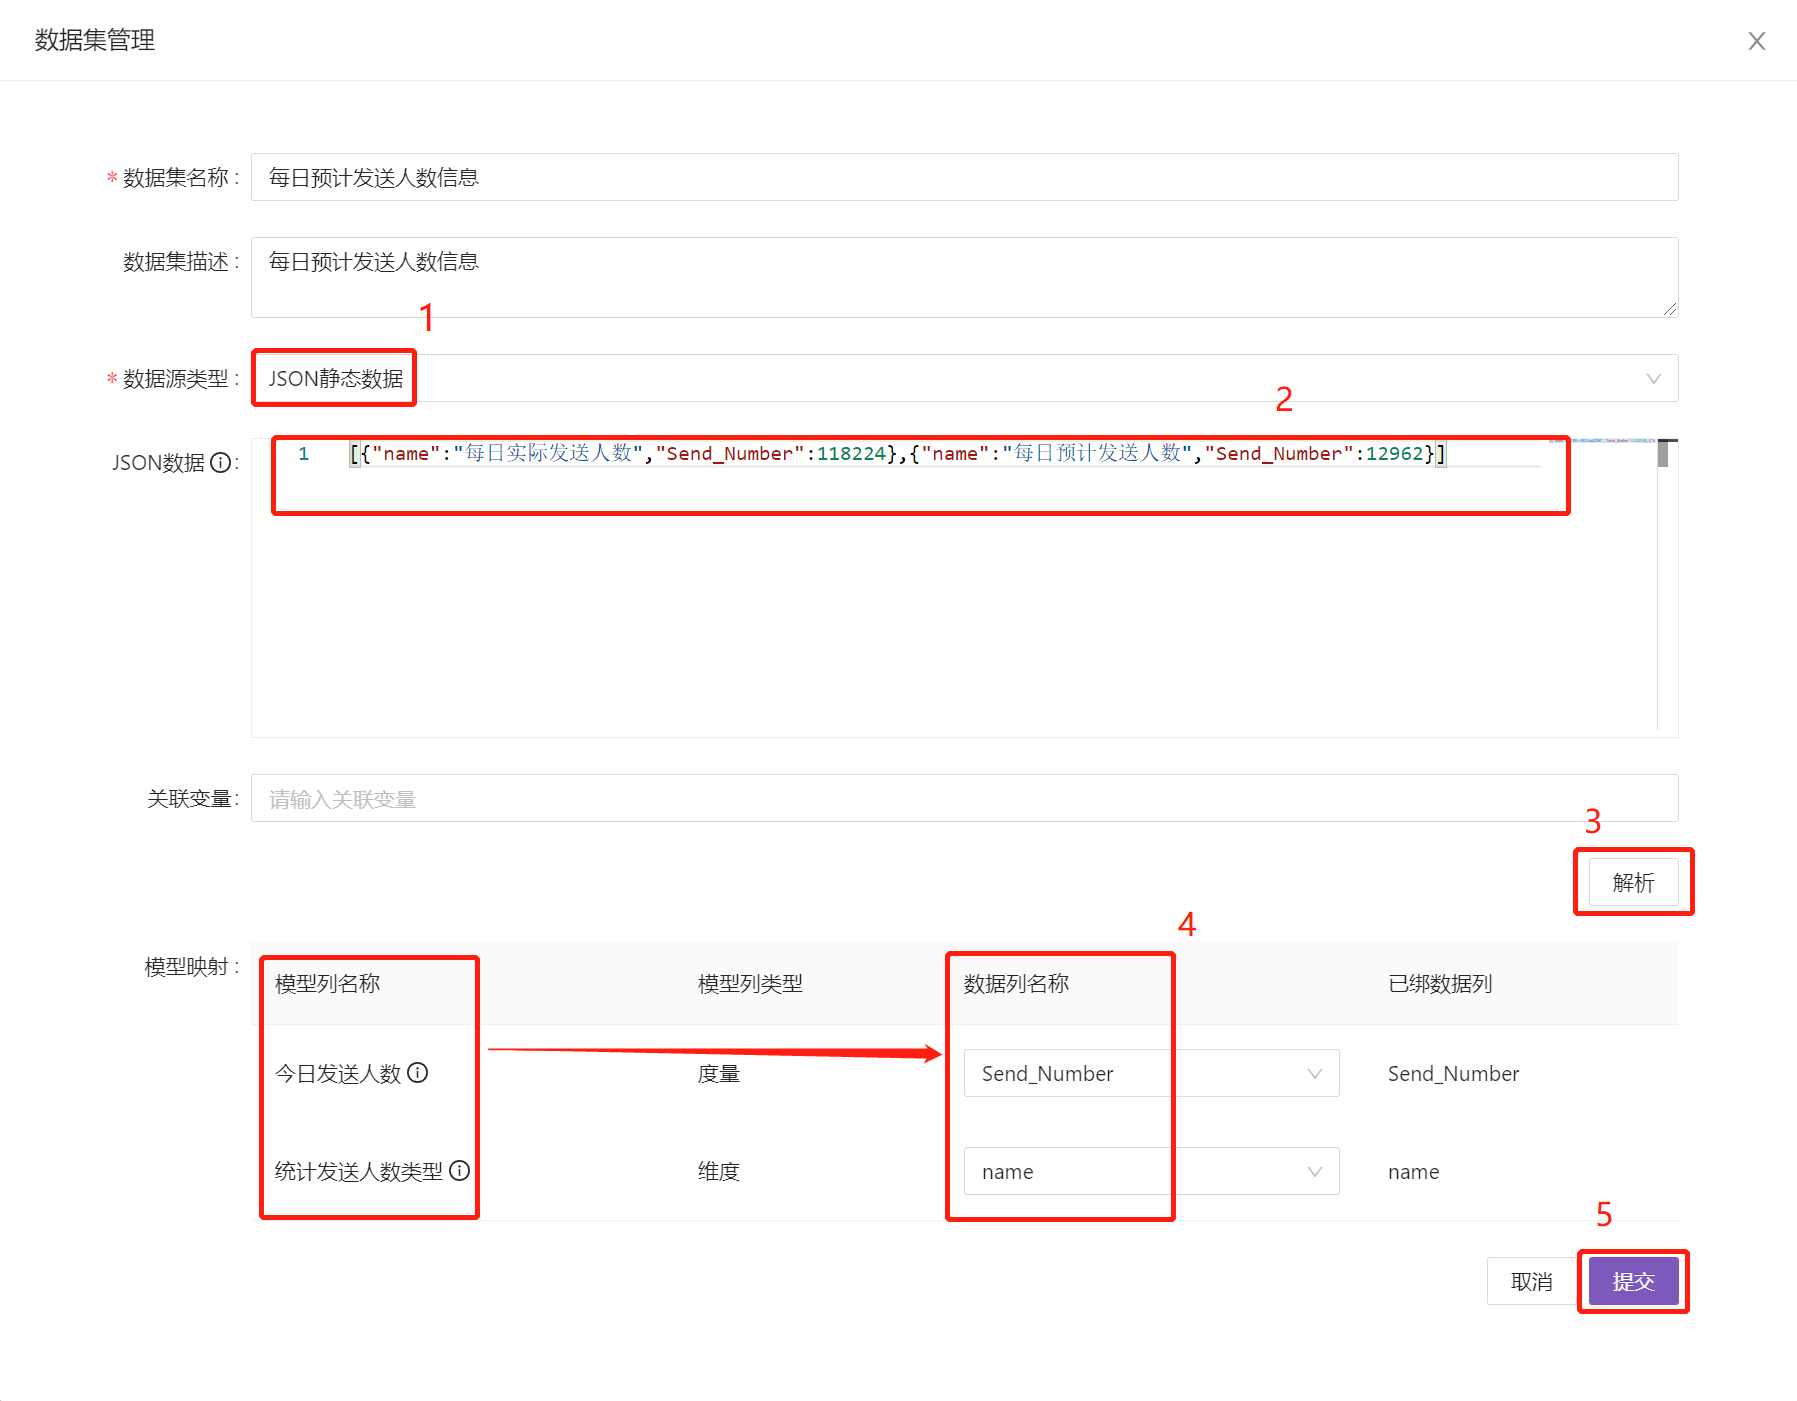1797x1401 pixels.
Task: Click the 模型映射 label
Action: click(x=187, y=966)
